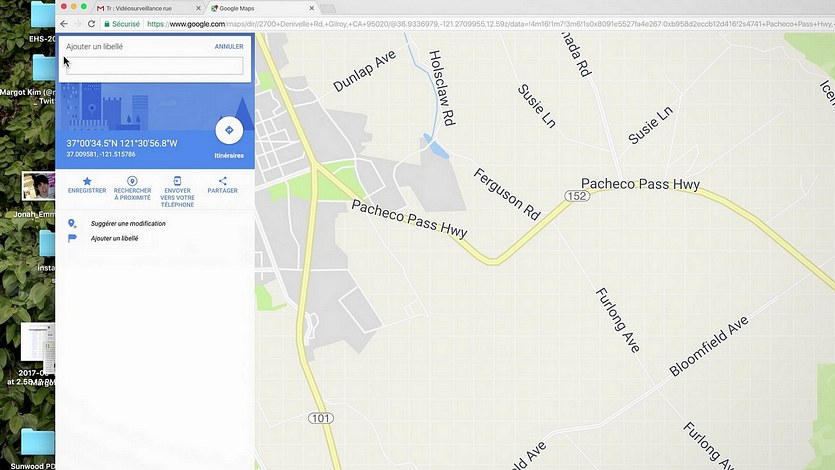Click the Ajouter un libellé flag icon
835x470 pixels.
pos(72,238)
